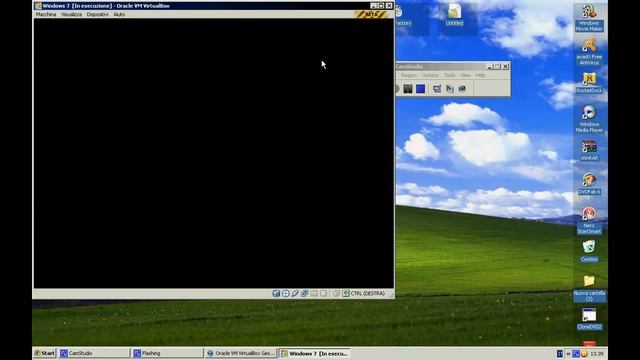The height and width of the screenshot is (360, 640).
Task: Click the orange avast icon in the system tray
Action: [584, 353]
